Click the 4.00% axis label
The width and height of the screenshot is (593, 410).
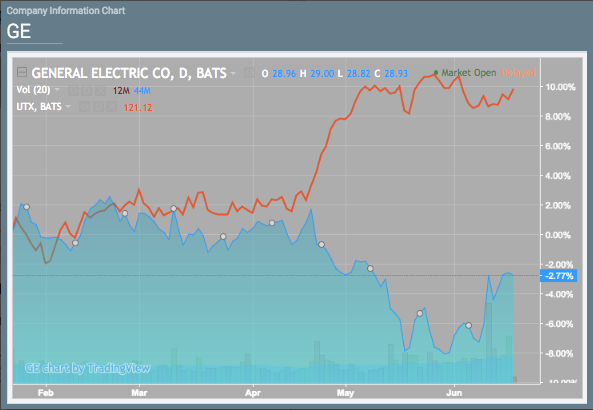tap(558, 175)
